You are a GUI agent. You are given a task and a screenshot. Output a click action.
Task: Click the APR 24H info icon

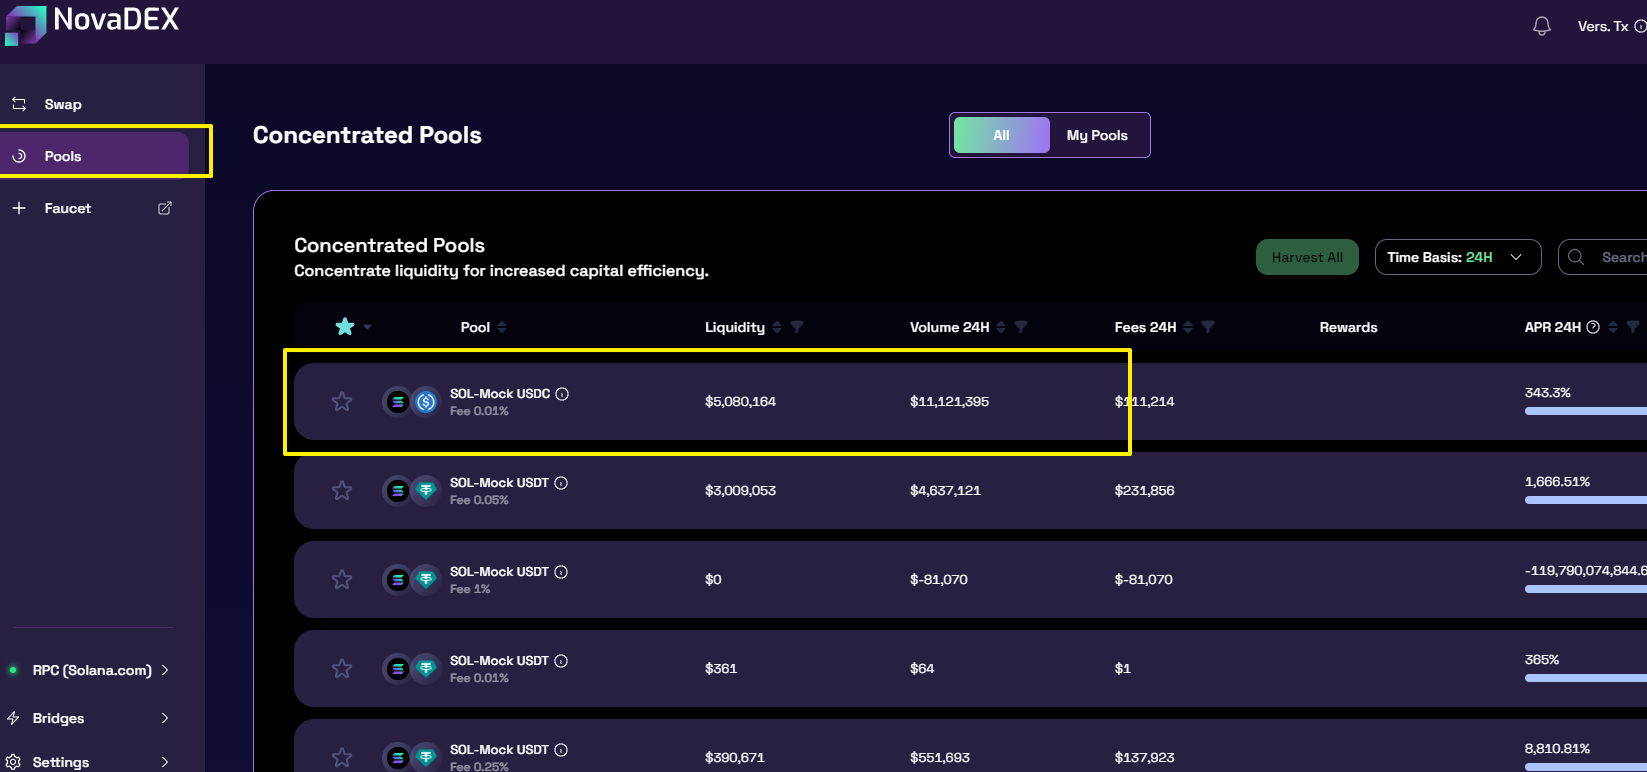tap(1593, 327)
